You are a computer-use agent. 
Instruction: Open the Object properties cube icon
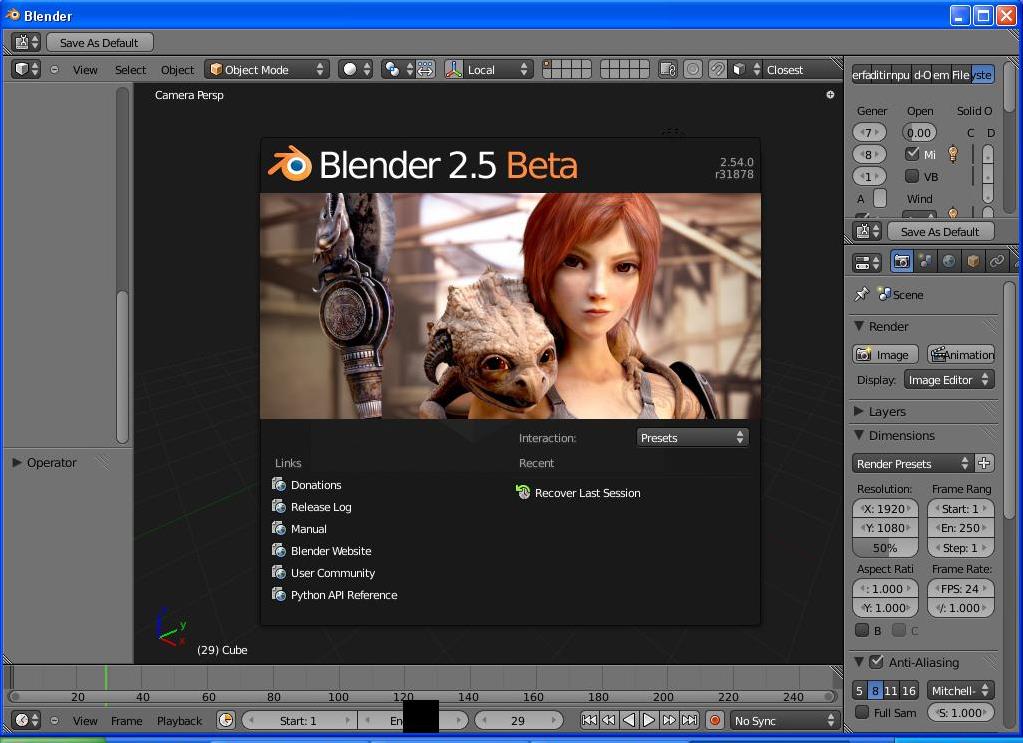[971, 261]
